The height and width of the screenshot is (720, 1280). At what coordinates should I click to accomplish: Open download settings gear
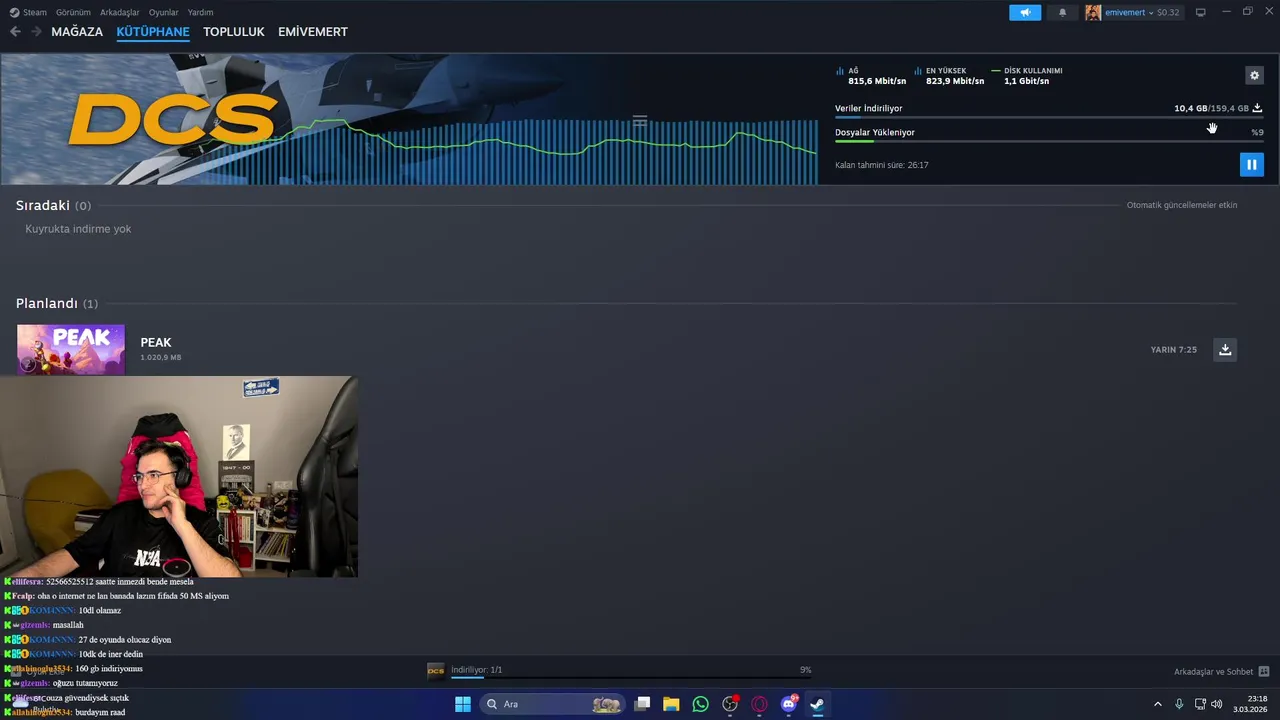(x=1254, y=75)
